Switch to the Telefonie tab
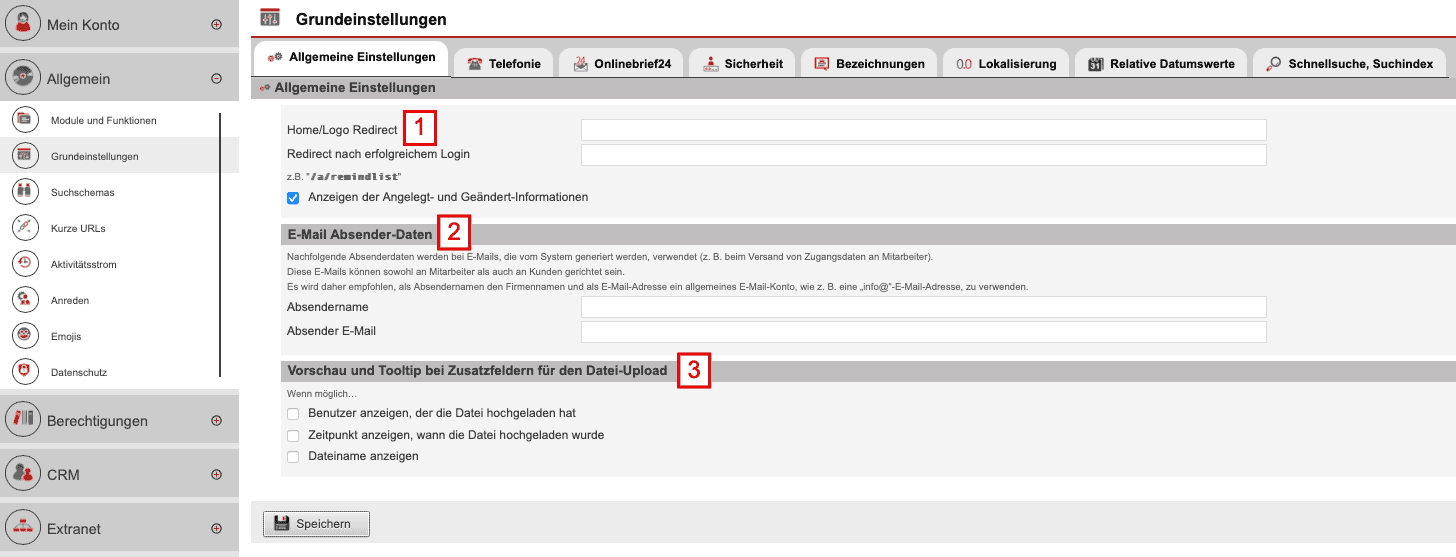1456x557 pixels. (x=504, y=64)
